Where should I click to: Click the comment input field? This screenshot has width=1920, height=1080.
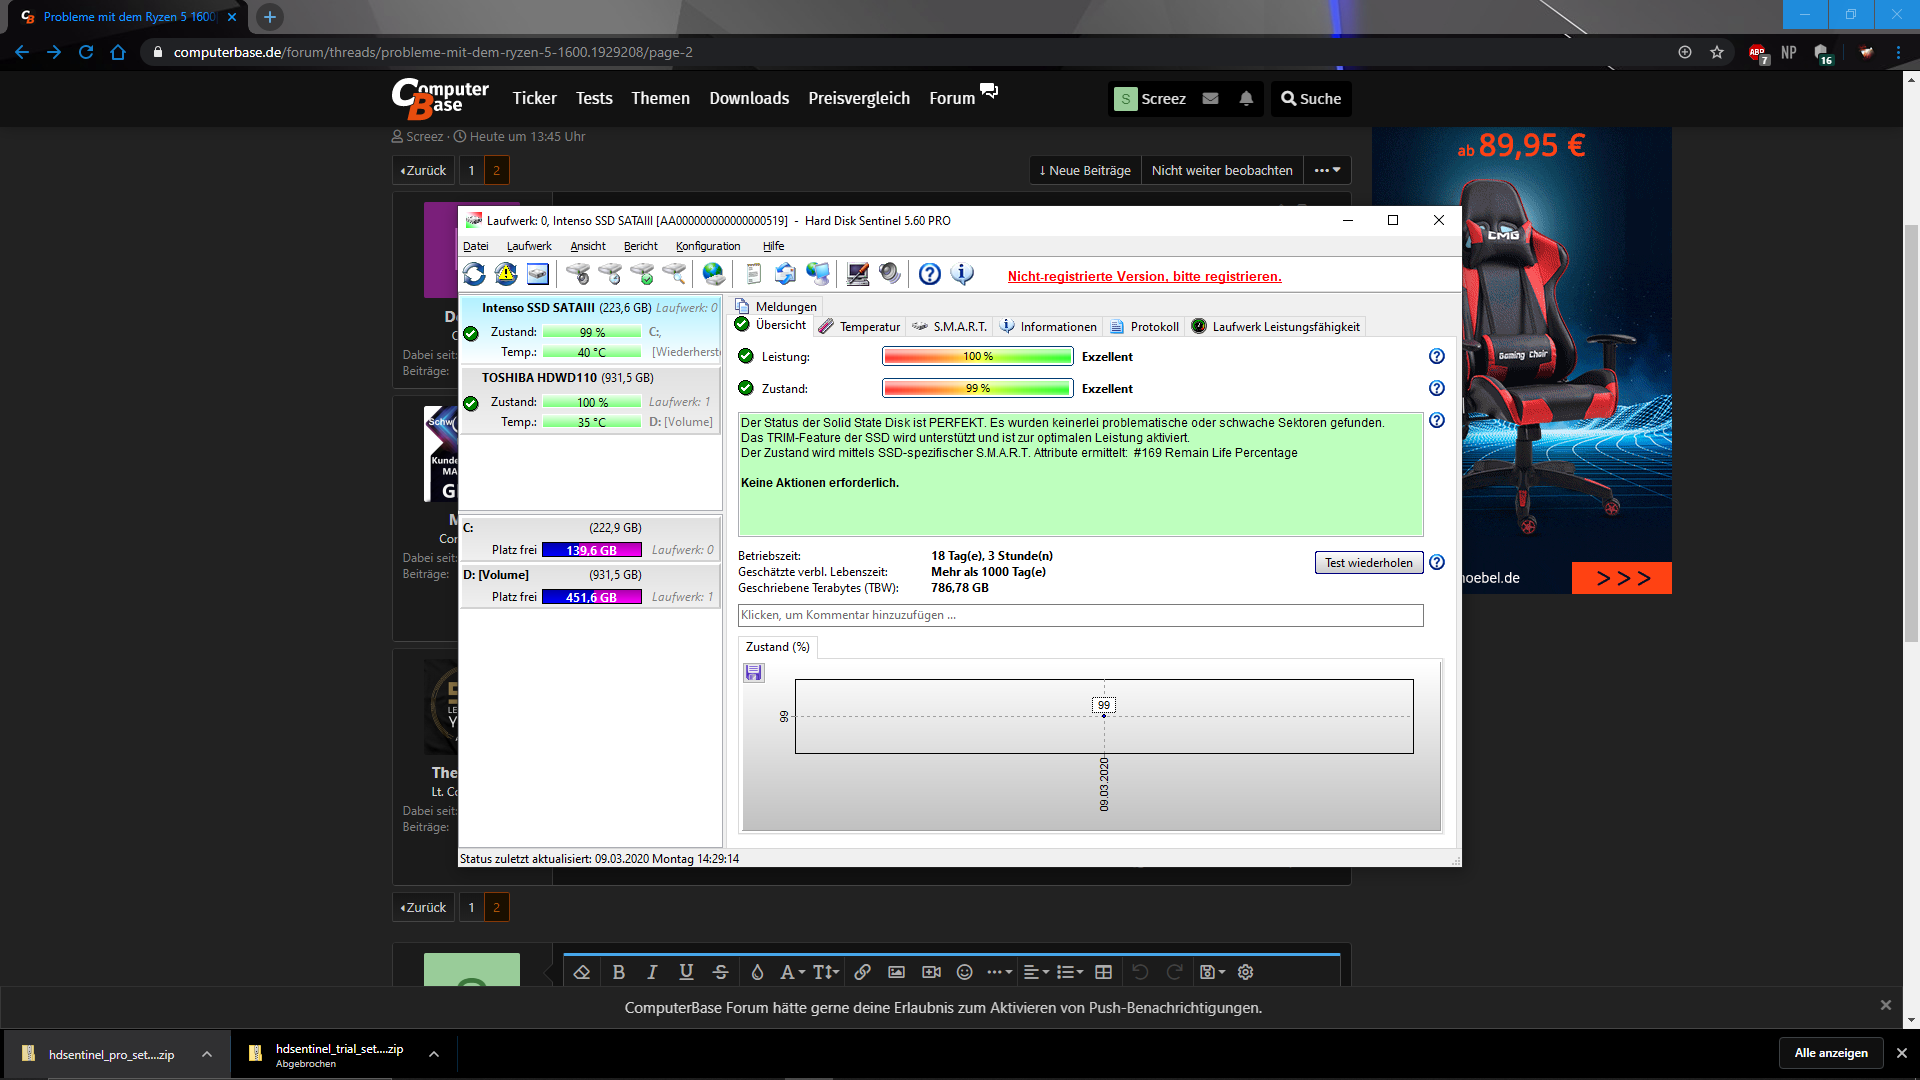[1080, 615]
